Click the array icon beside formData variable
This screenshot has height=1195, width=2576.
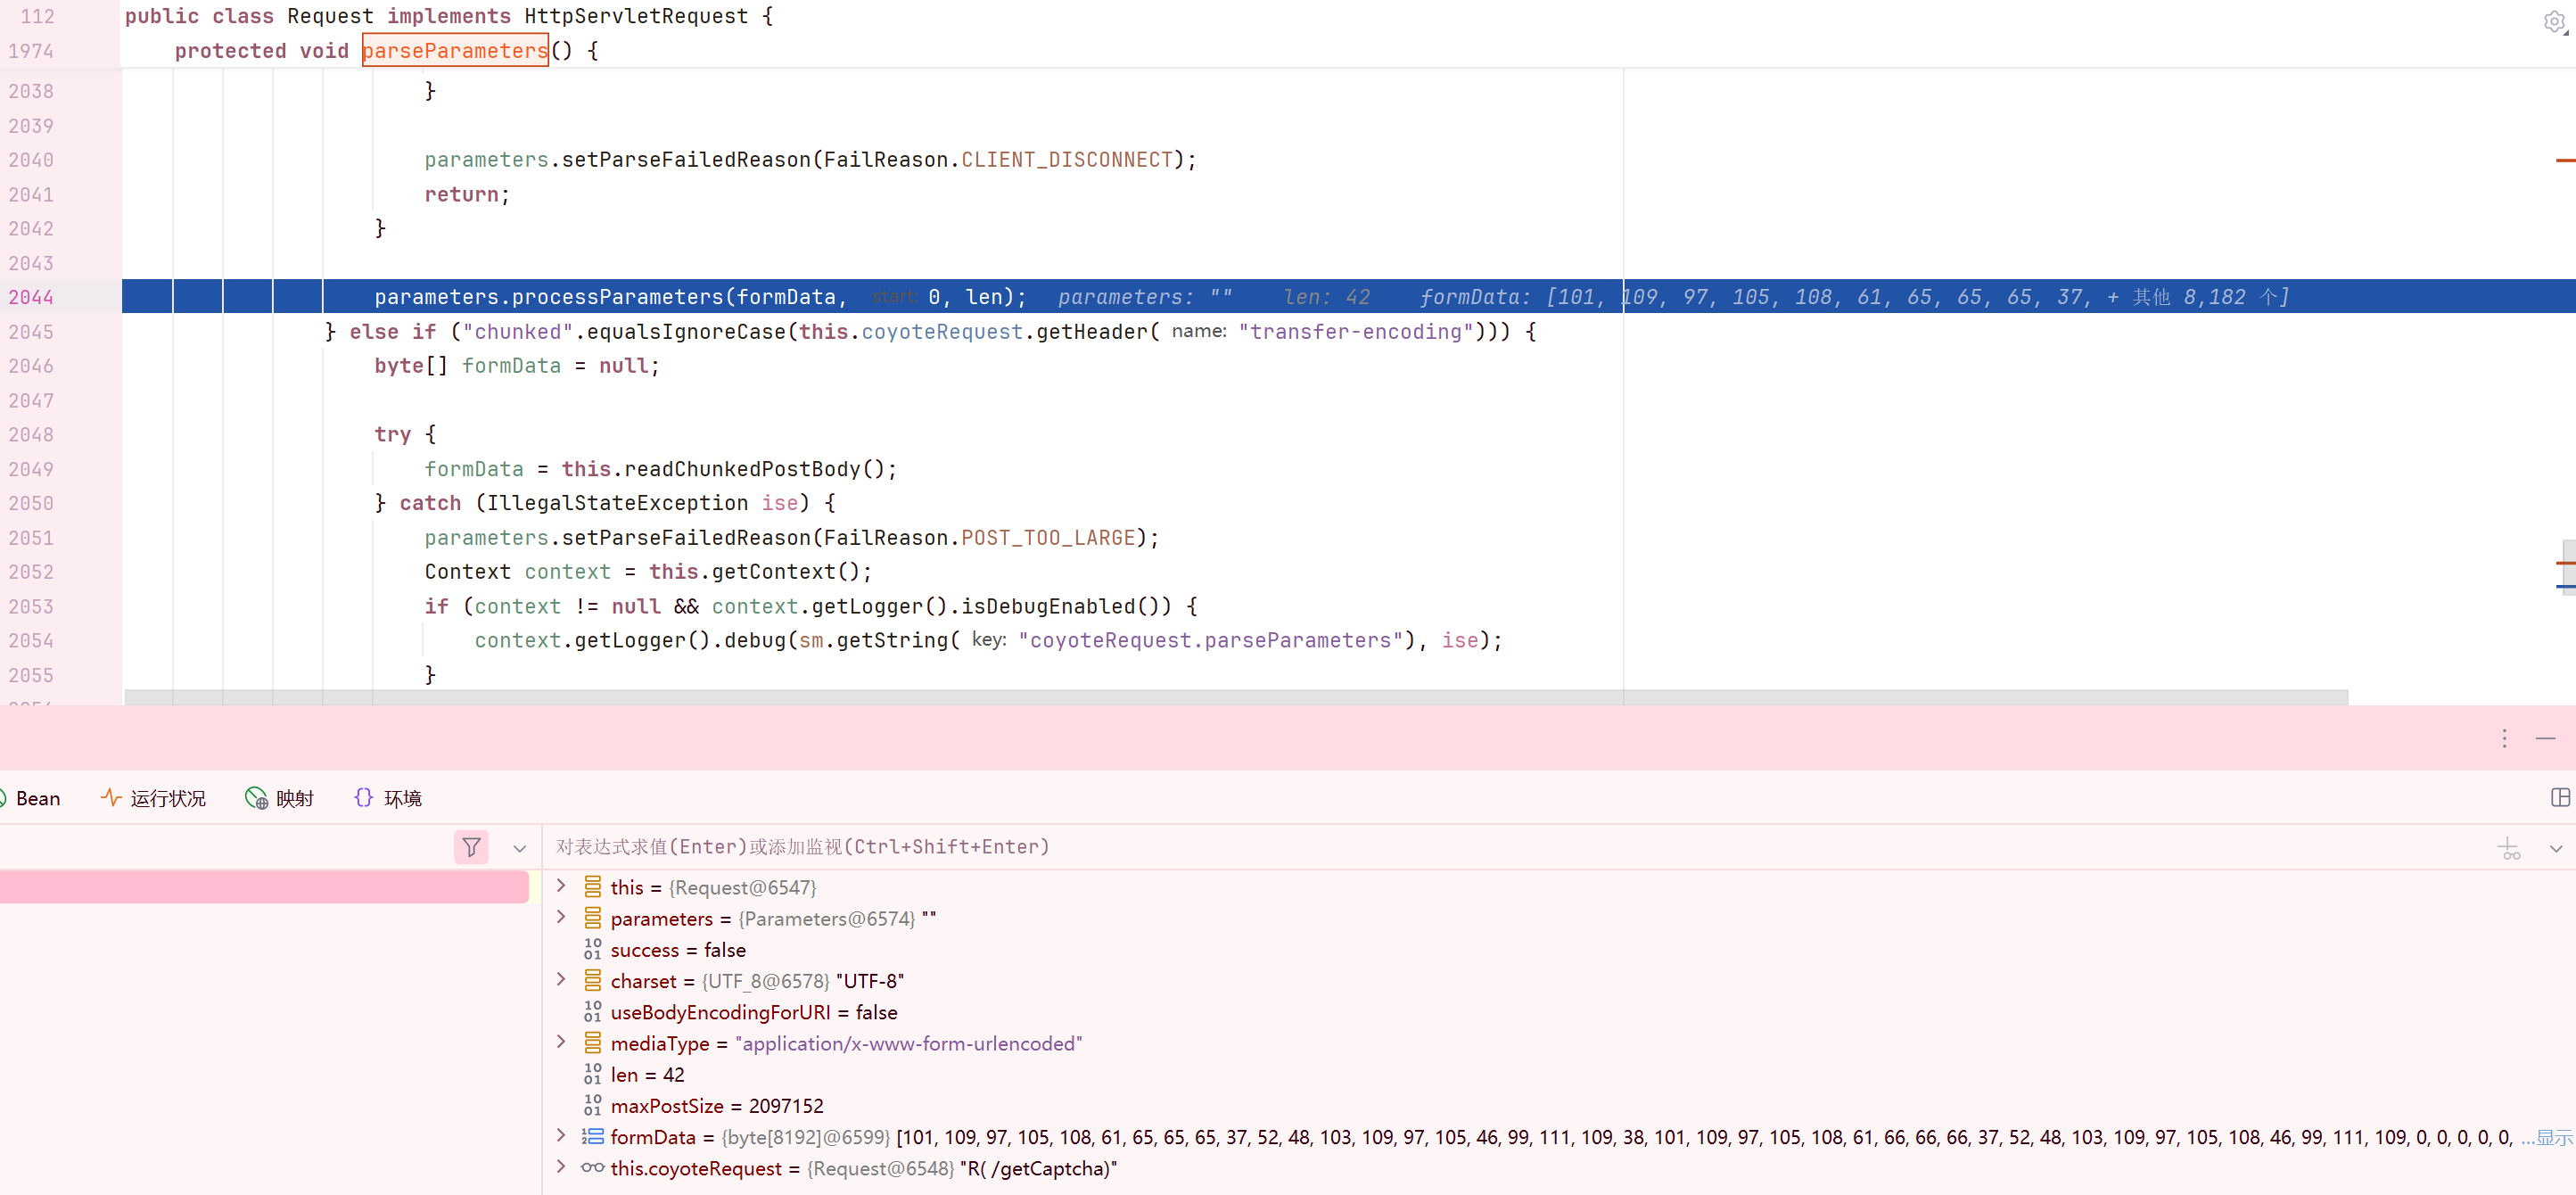point(593,1136)
